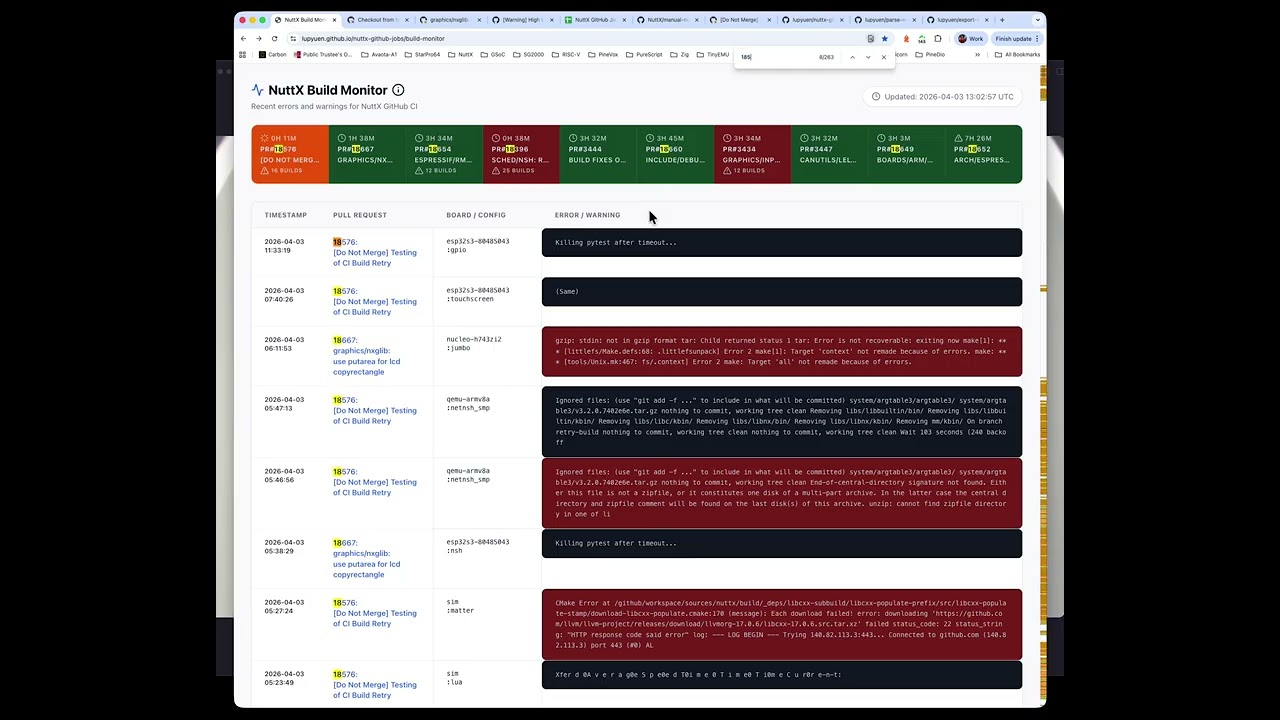Bookmark this page with the star icon
The image size is (1280, 720).
884,38
